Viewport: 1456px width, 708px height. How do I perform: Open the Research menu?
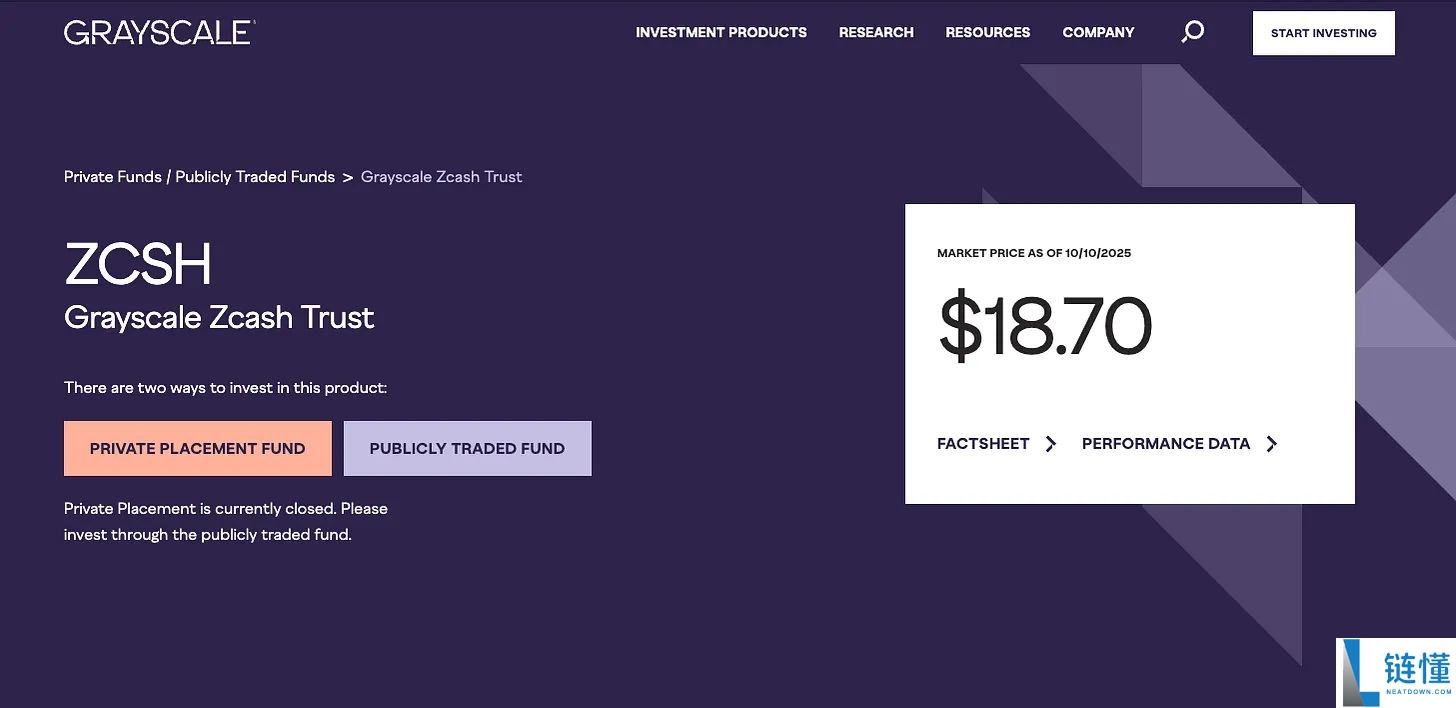876,32
